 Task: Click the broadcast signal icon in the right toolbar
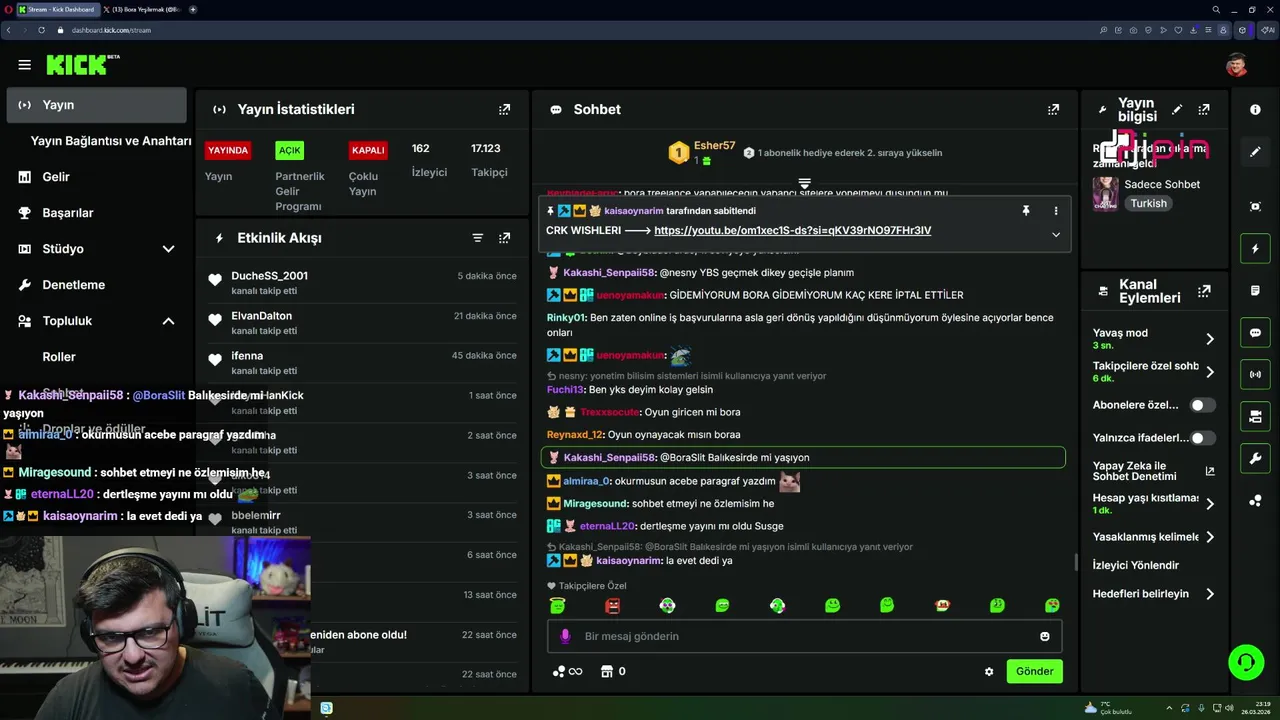click(1255, 375)
